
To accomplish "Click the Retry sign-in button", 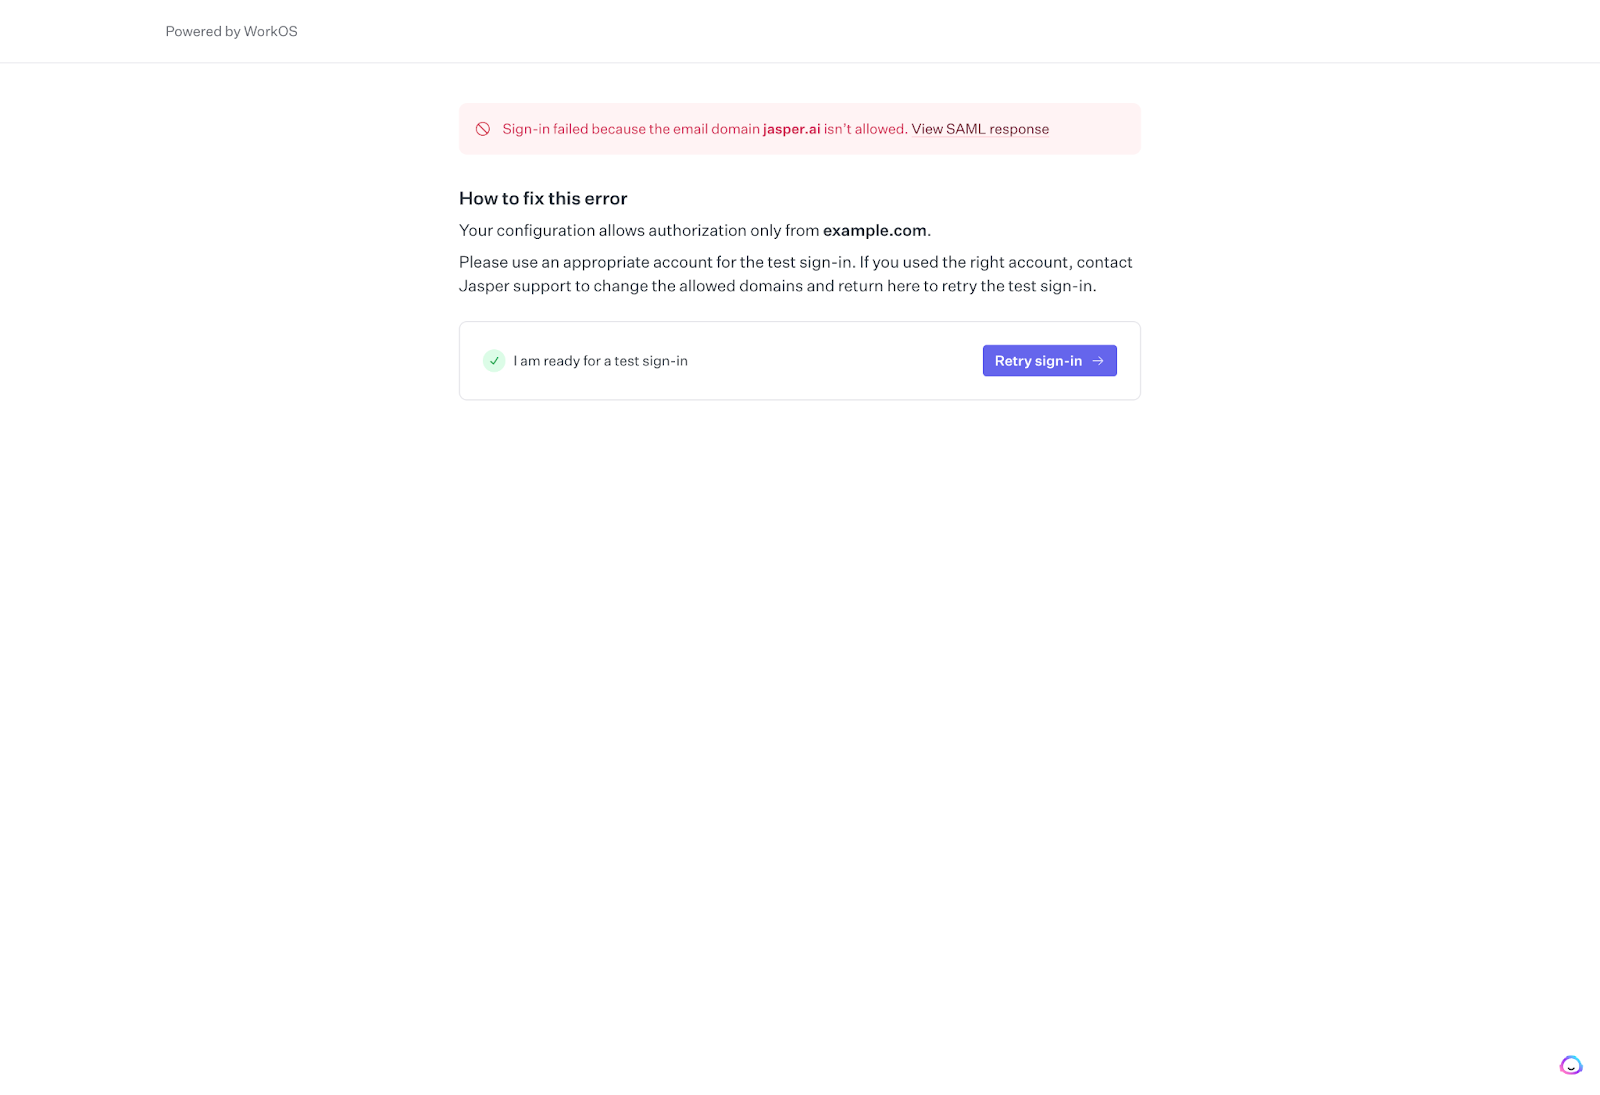I will point(1038,361).
